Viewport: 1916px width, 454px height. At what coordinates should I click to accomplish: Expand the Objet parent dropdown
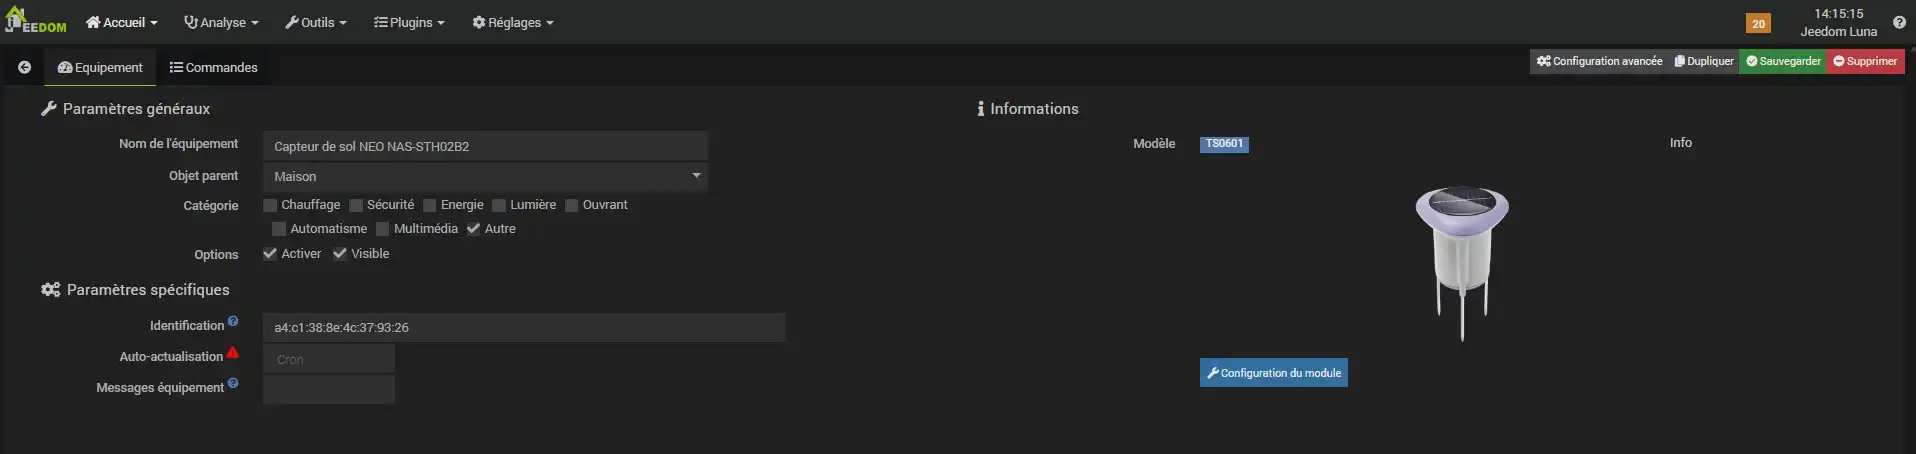(485, 177)
